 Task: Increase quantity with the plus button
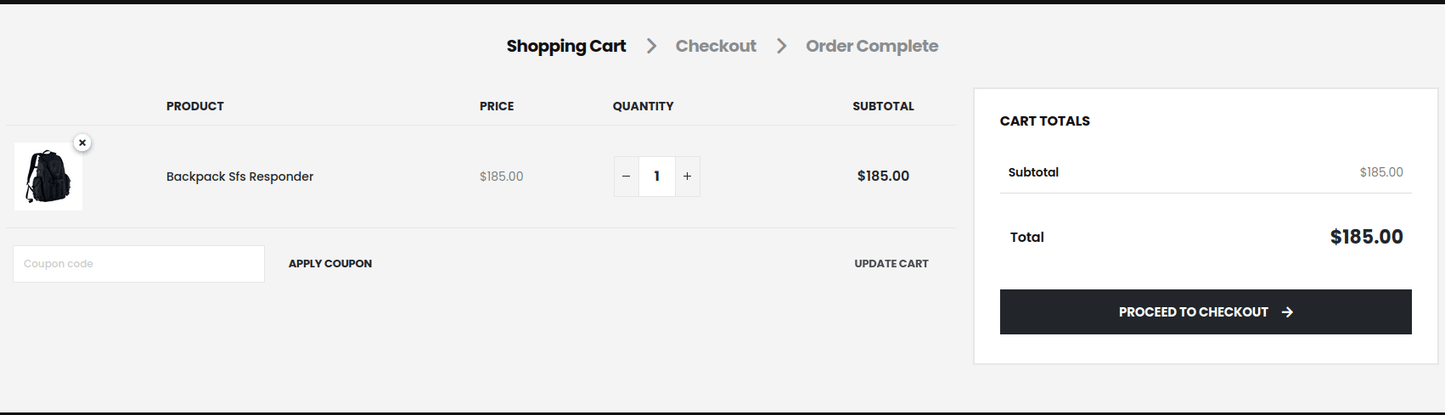[687, 176]
